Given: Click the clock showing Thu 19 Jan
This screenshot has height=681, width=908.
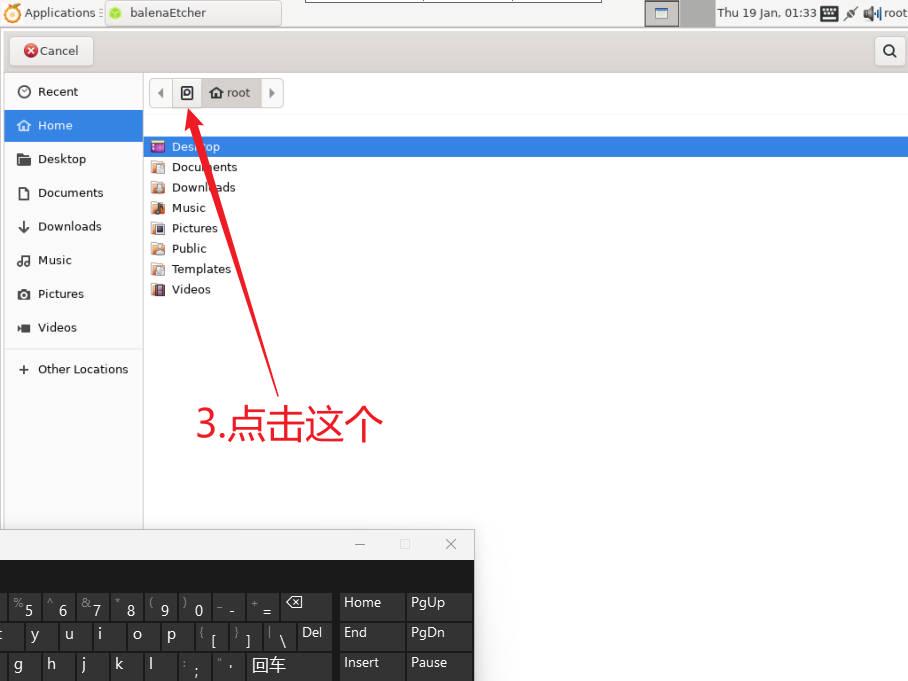Looking at the screenshot, I should click(x=767, y=13).
